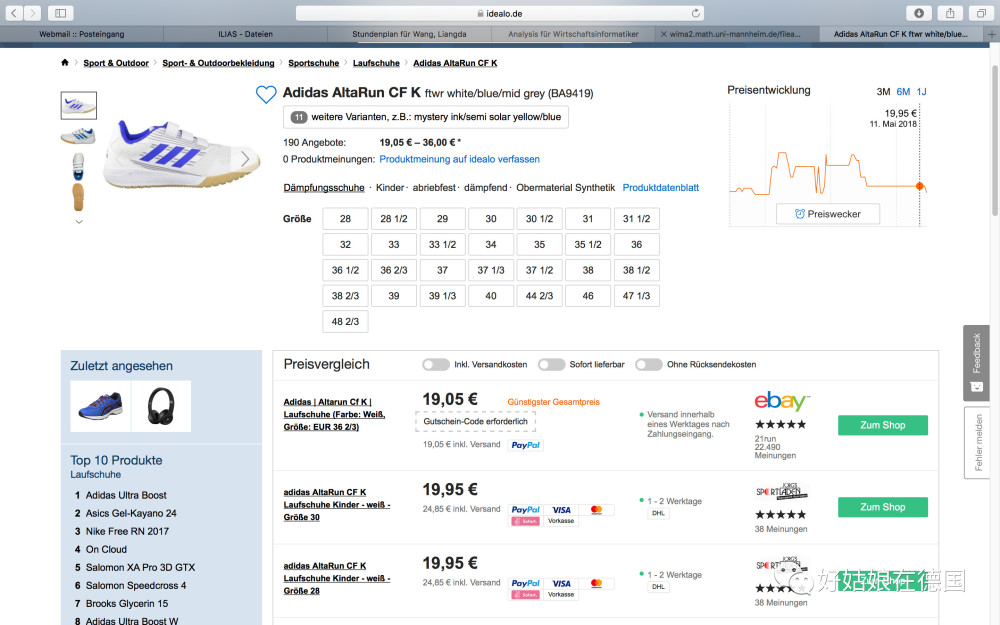The height and width of the screenshot is (625, 1000).
Task: Go forward with Safari forward arrow
Action: 33,13
